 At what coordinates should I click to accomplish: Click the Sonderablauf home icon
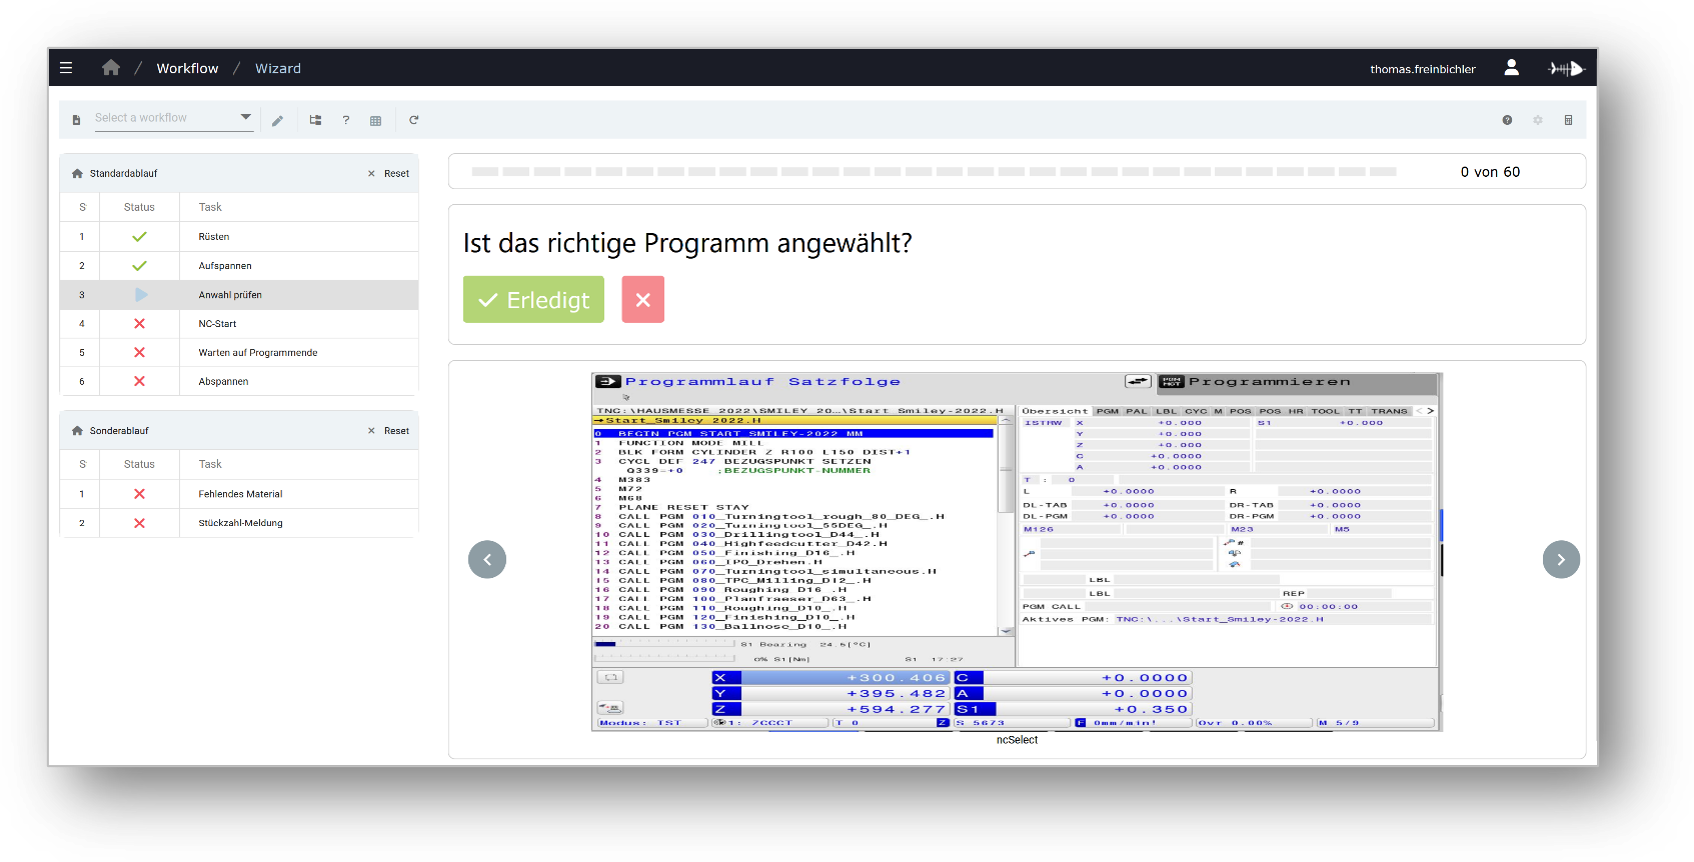coord(77,431)
